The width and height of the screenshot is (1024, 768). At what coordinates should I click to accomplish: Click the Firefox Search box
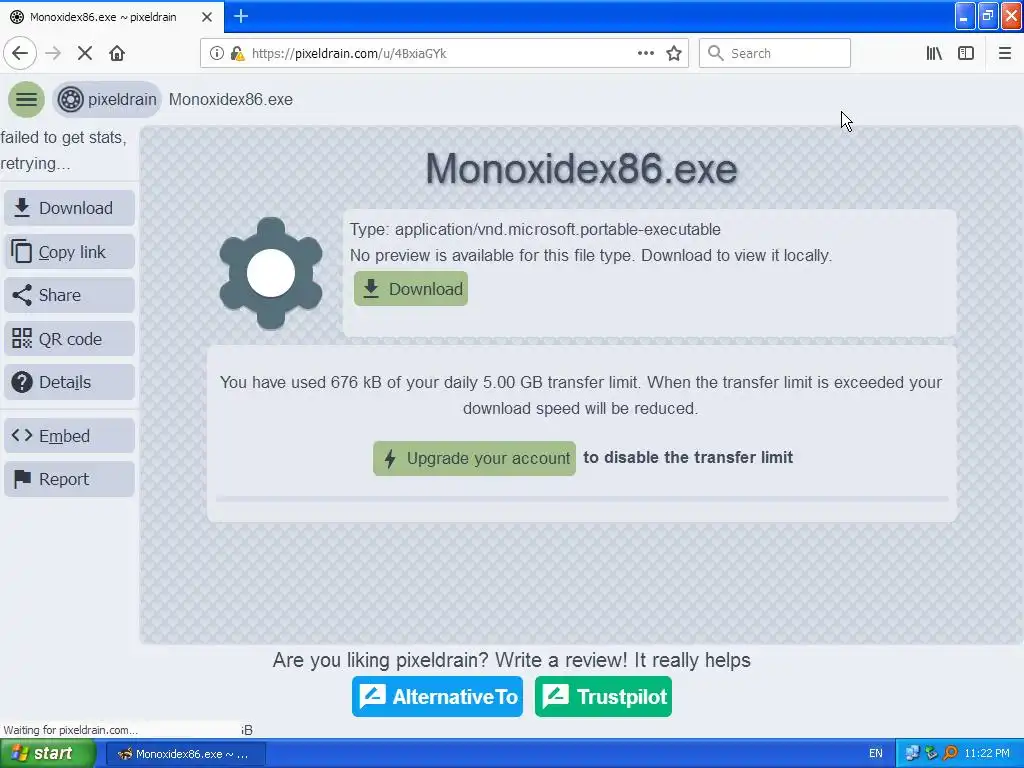[x=775, y=54]
